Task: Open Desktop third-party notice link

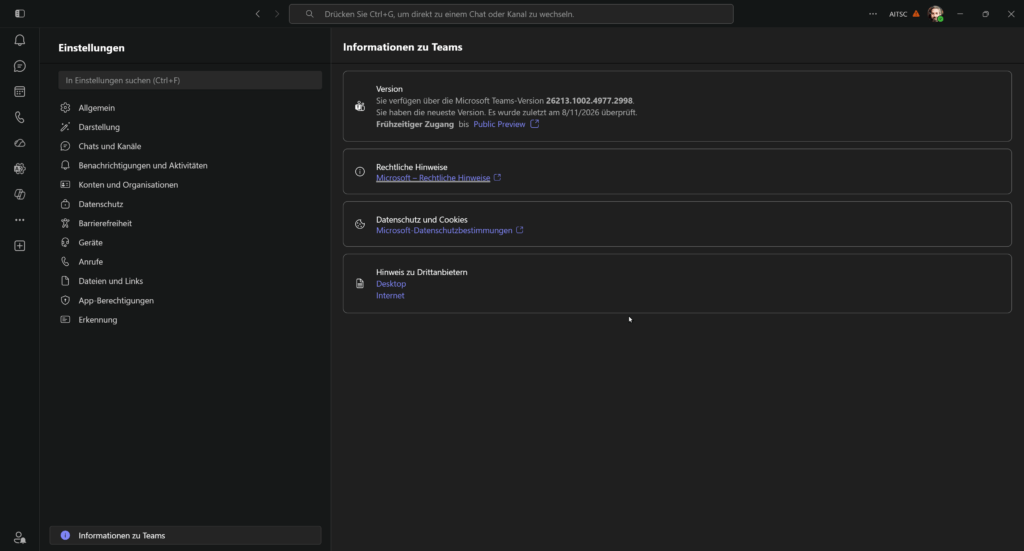Action: pyautogui.click(x=391, y=283)
